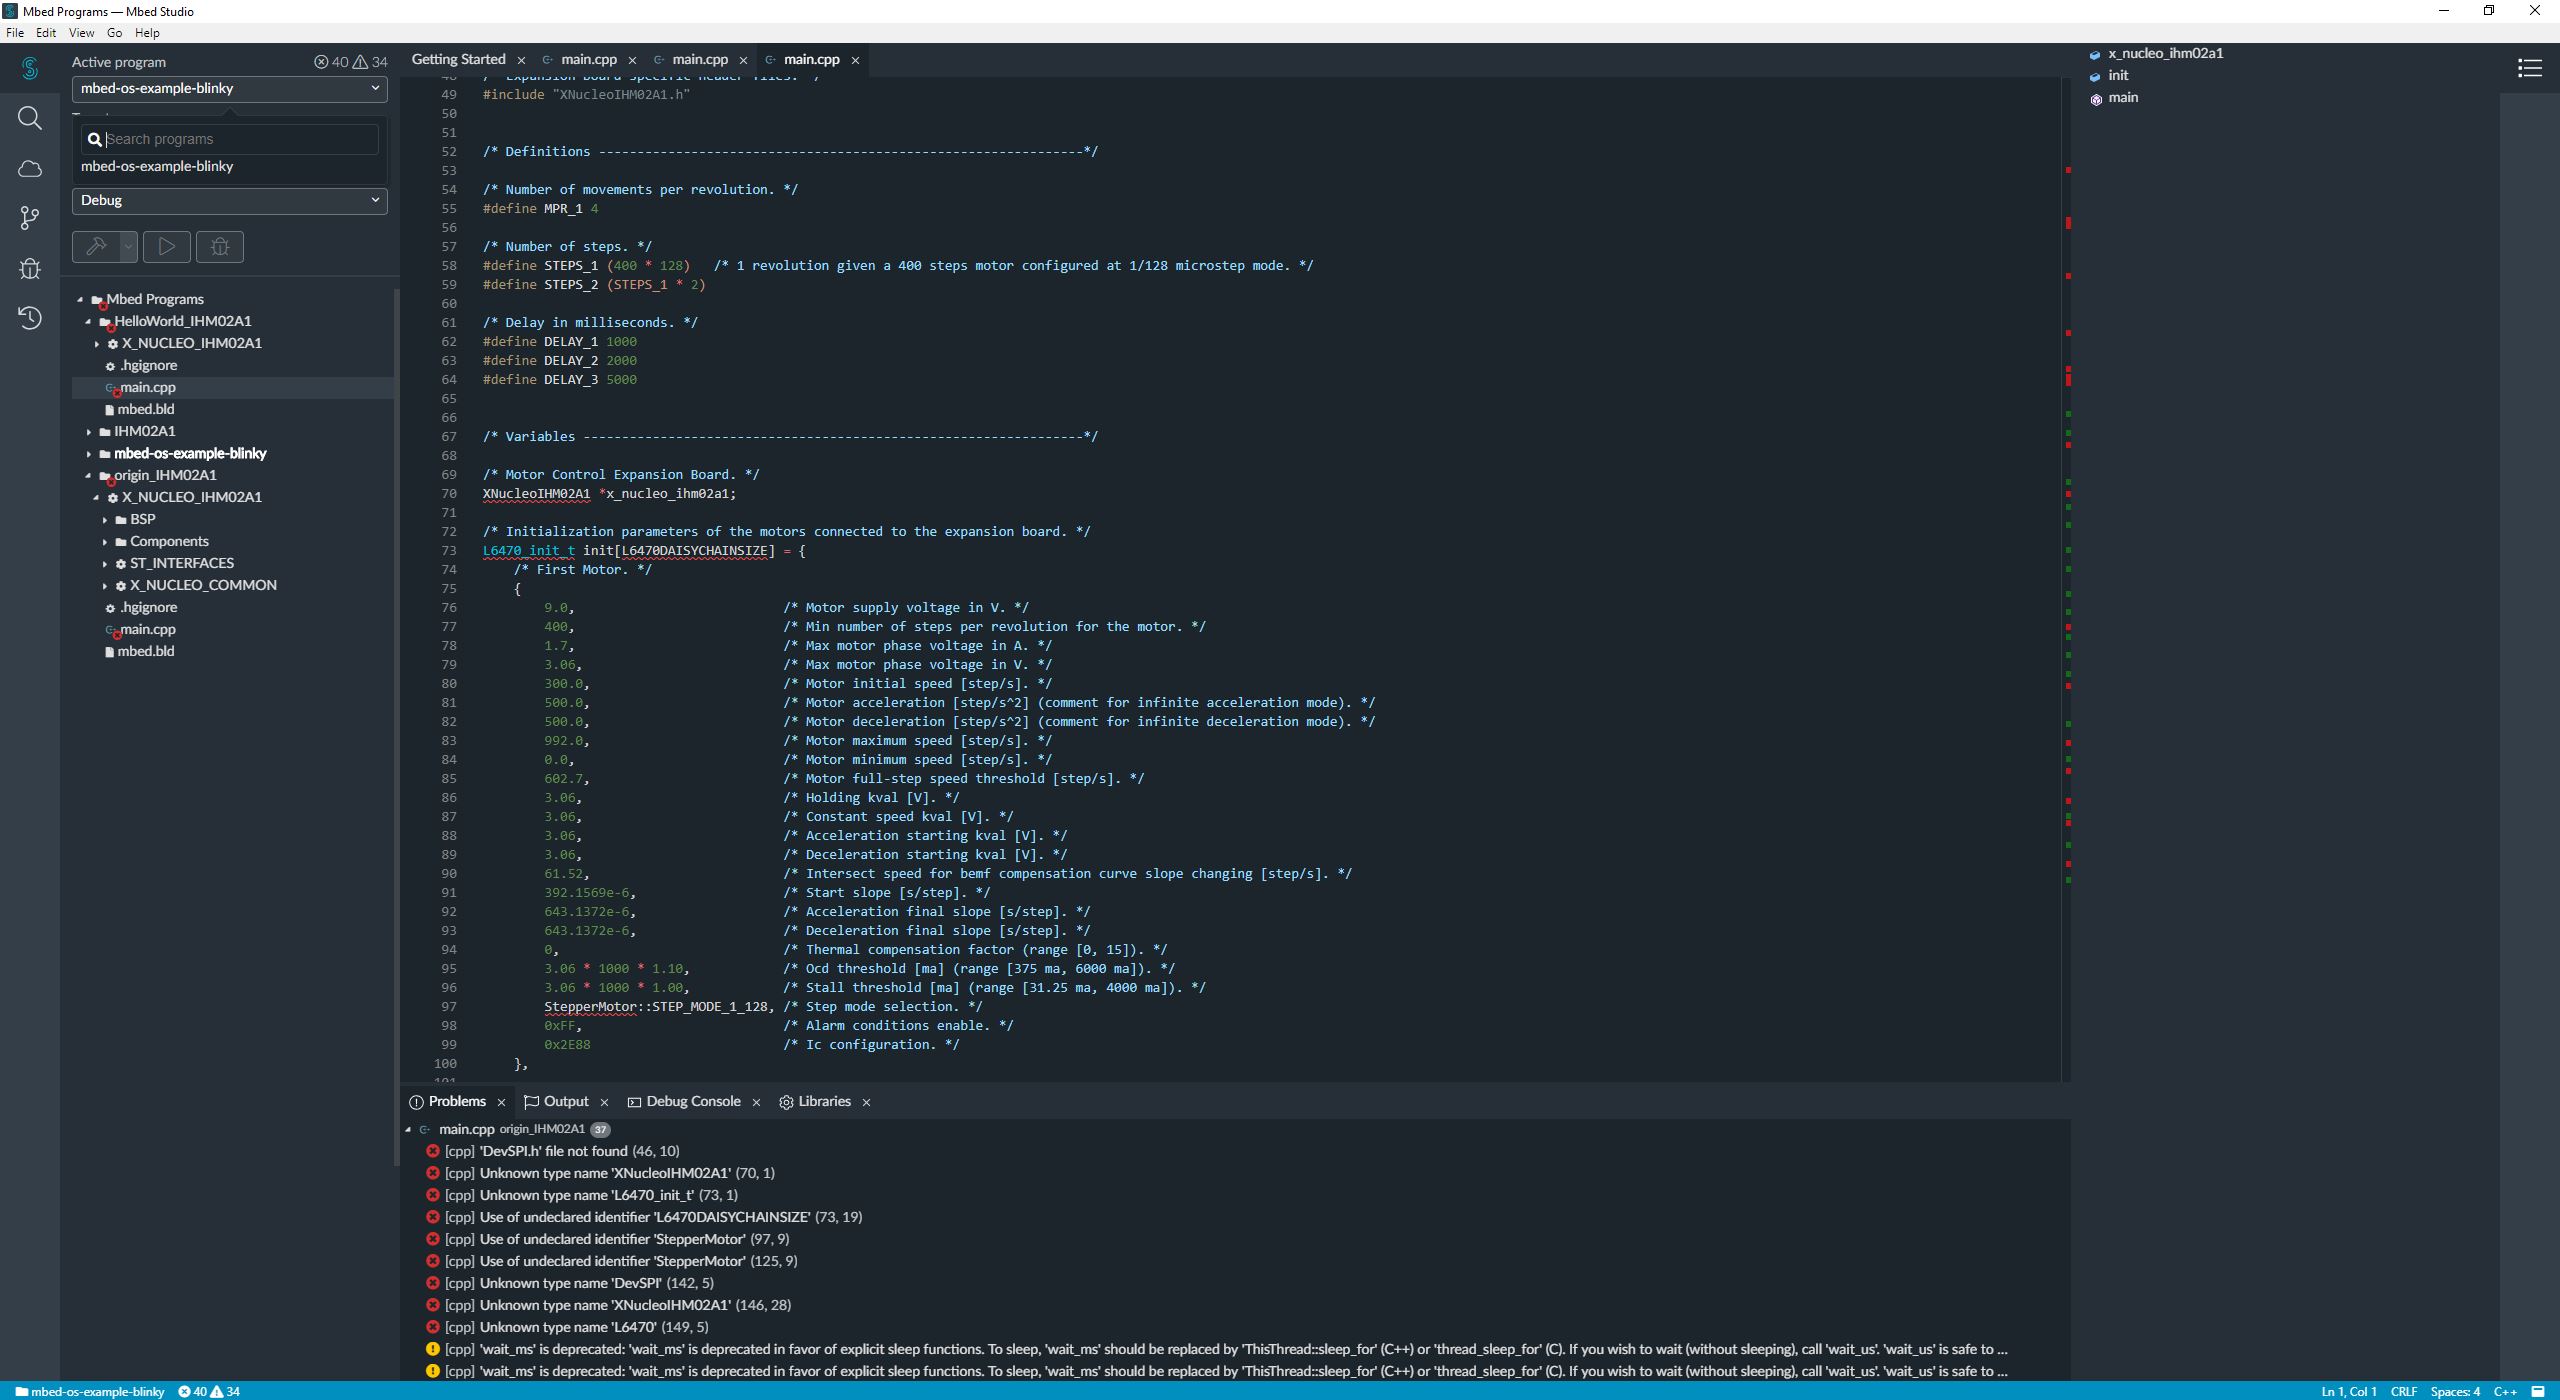Open the View menu
This screenshot has width=2560, height=1400.
tap(81, 33)
